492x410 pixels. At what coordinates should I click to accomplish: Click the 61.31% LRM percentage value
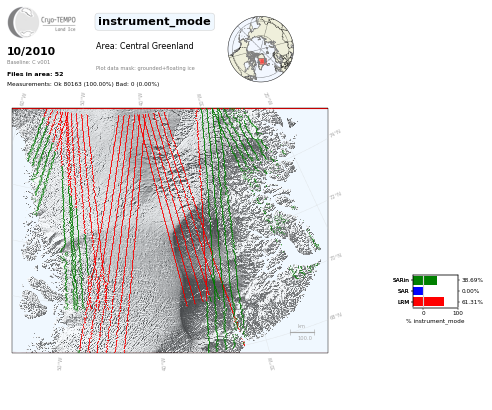click(x=472, y=302)
